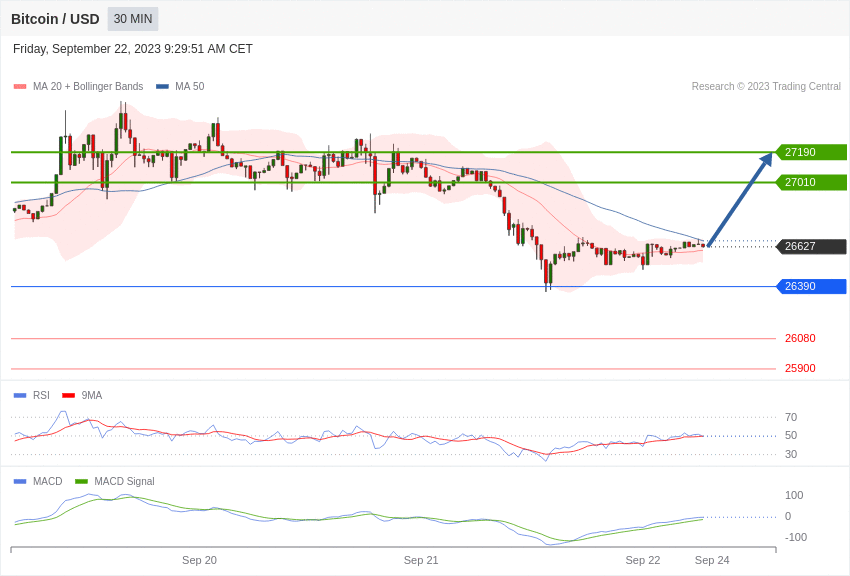Click the MACD Signal legend label
This screenshot has width=850, height=576.
tap(124, 481)
